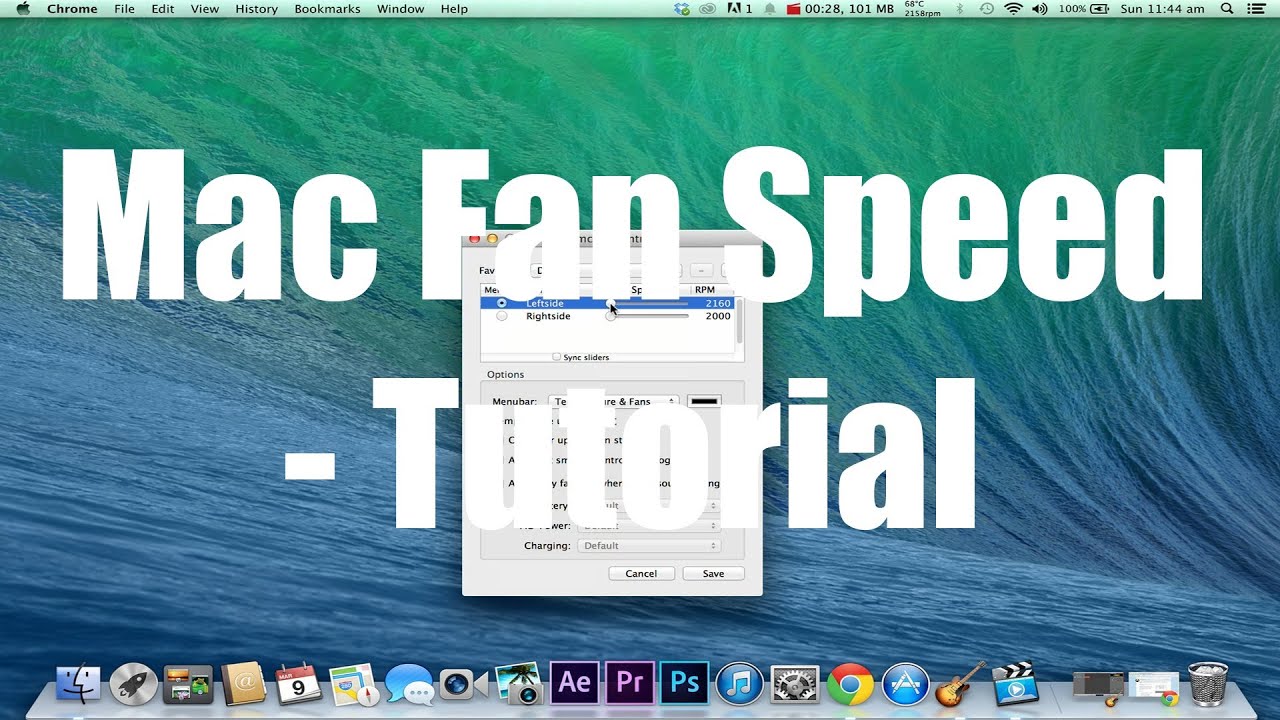
Task: Open the File menu
Action: coord(124,9)
